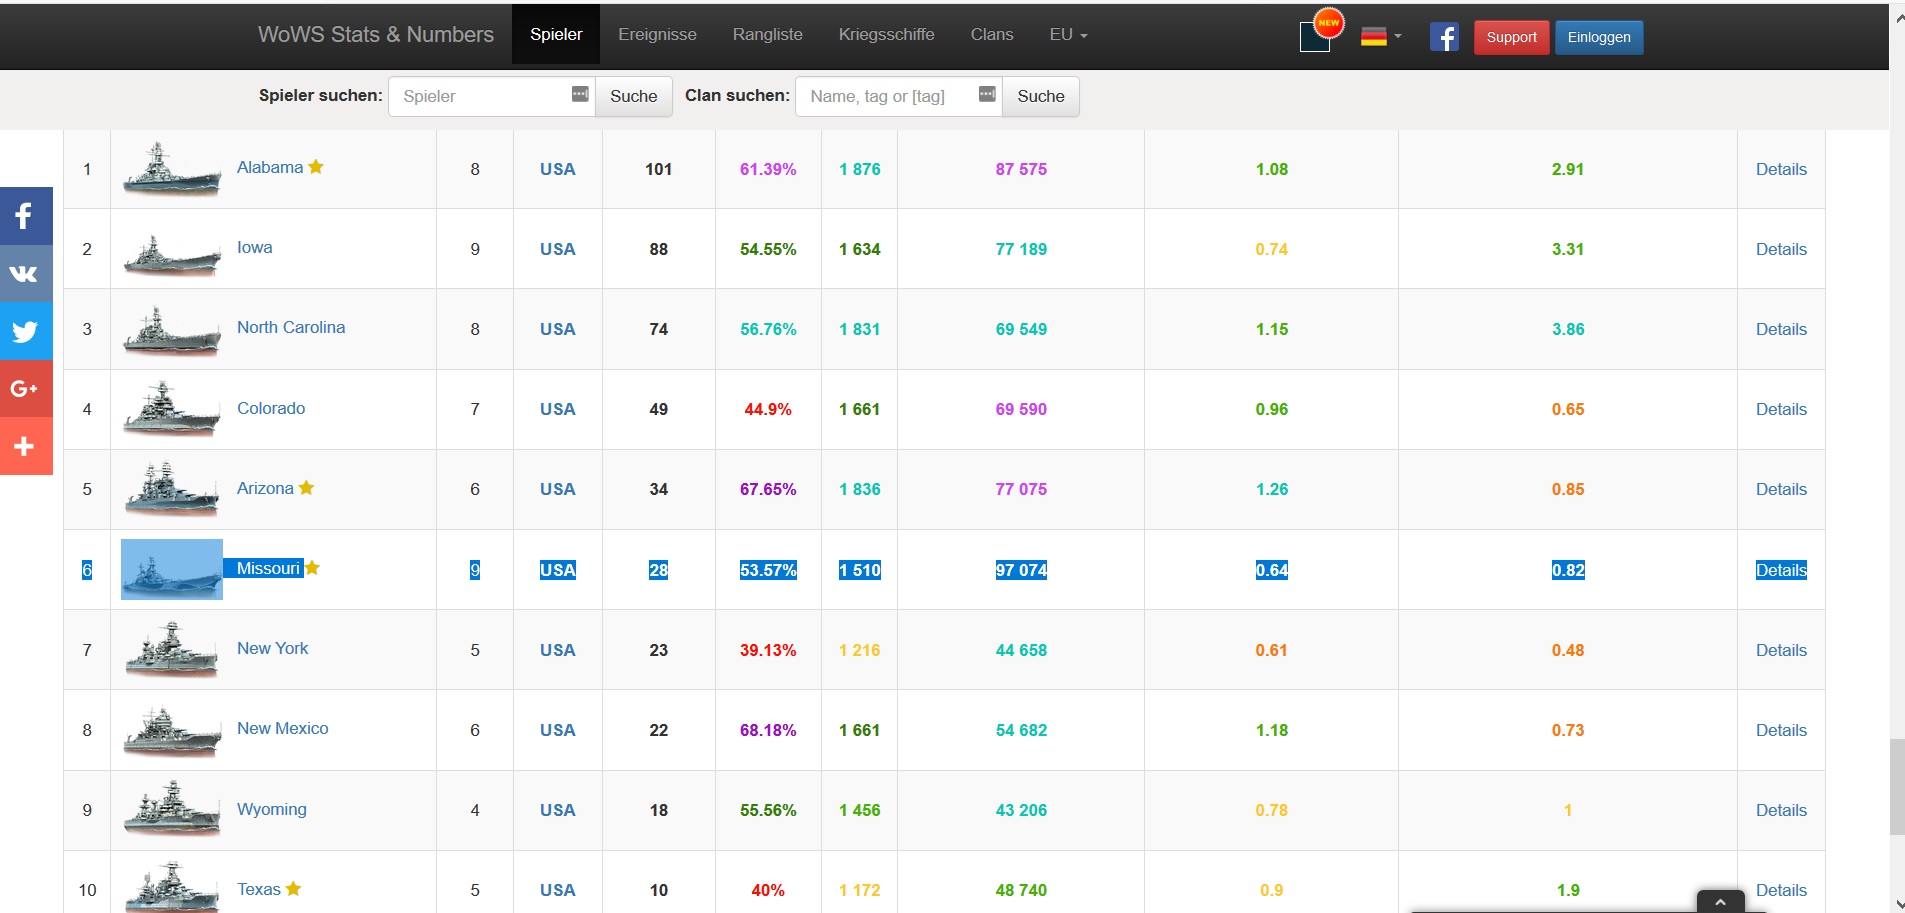Image resolution: width=1905 pixels, height=913 pixels.
Task: Open the New York ship thumbnail
Action: tap(172, 649)
